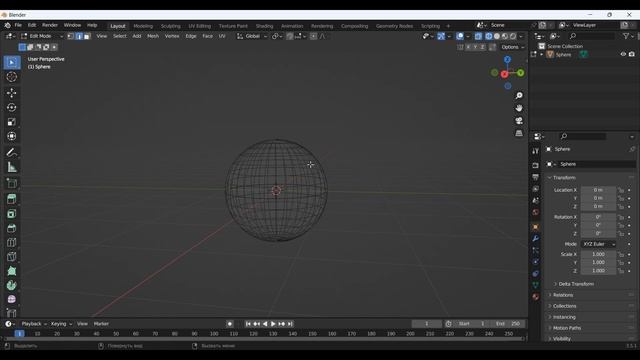
Task: Select the Knife tool
Action: click(x=12, y=257)
